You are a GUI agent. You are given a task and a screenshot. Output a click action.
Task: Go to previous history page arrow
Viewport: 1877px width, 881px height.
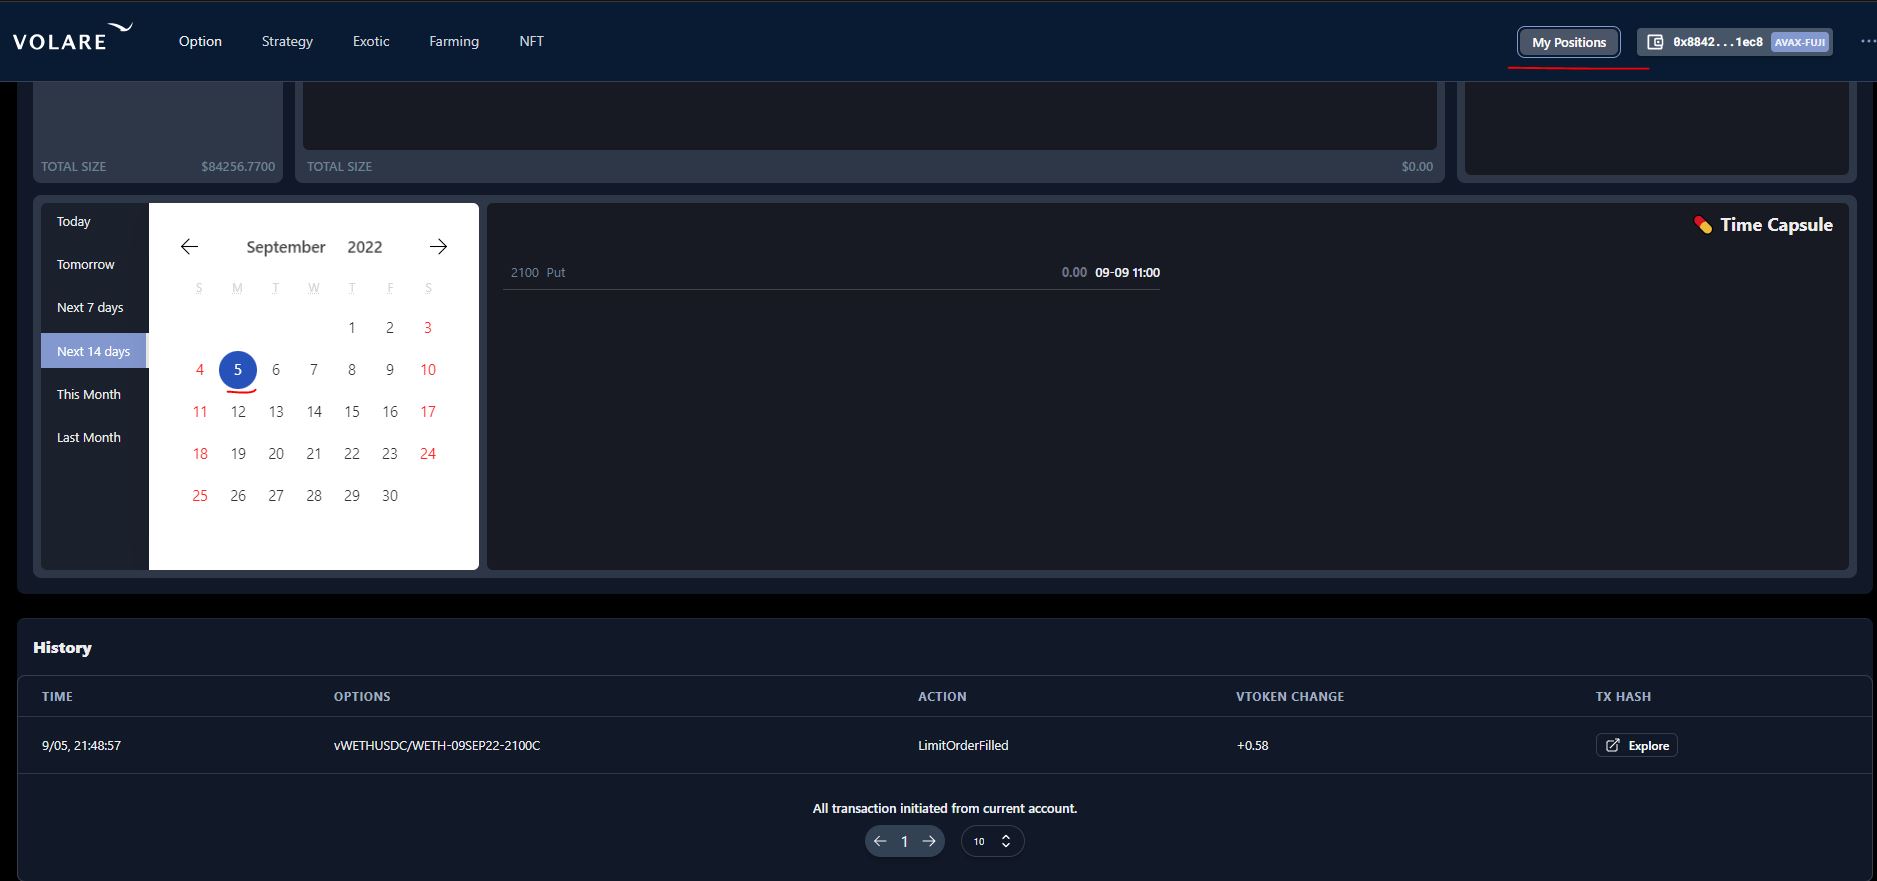[x=880, y=841]
